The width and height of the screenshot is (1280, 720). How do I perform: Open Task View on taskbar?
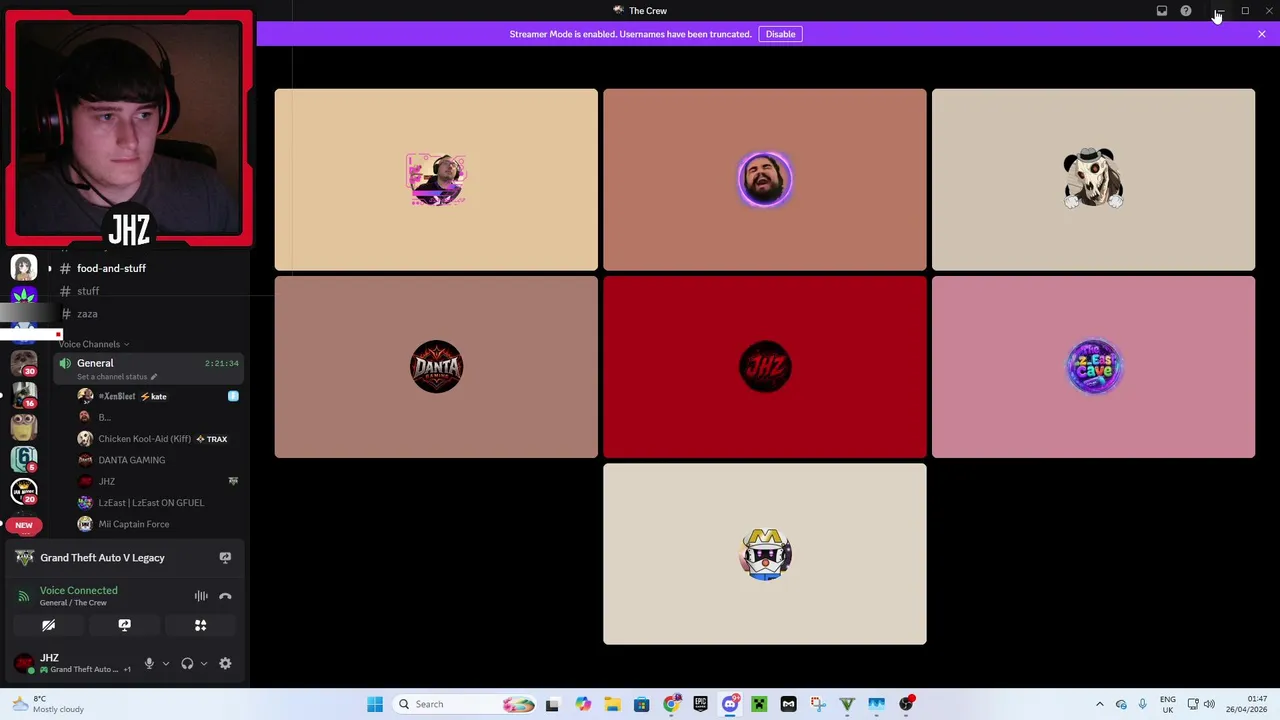pyautogui.click(x=552, y=704)
